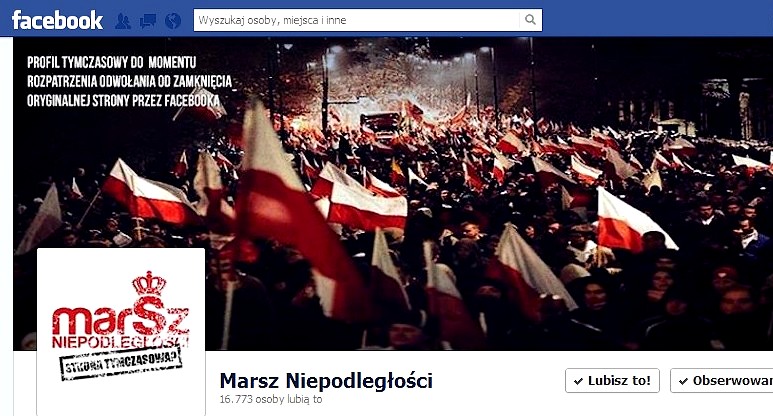This screenshot has width=773, height=416.
Task: Open the 16.773 osoby lubią to link
Action: (271, 399)
